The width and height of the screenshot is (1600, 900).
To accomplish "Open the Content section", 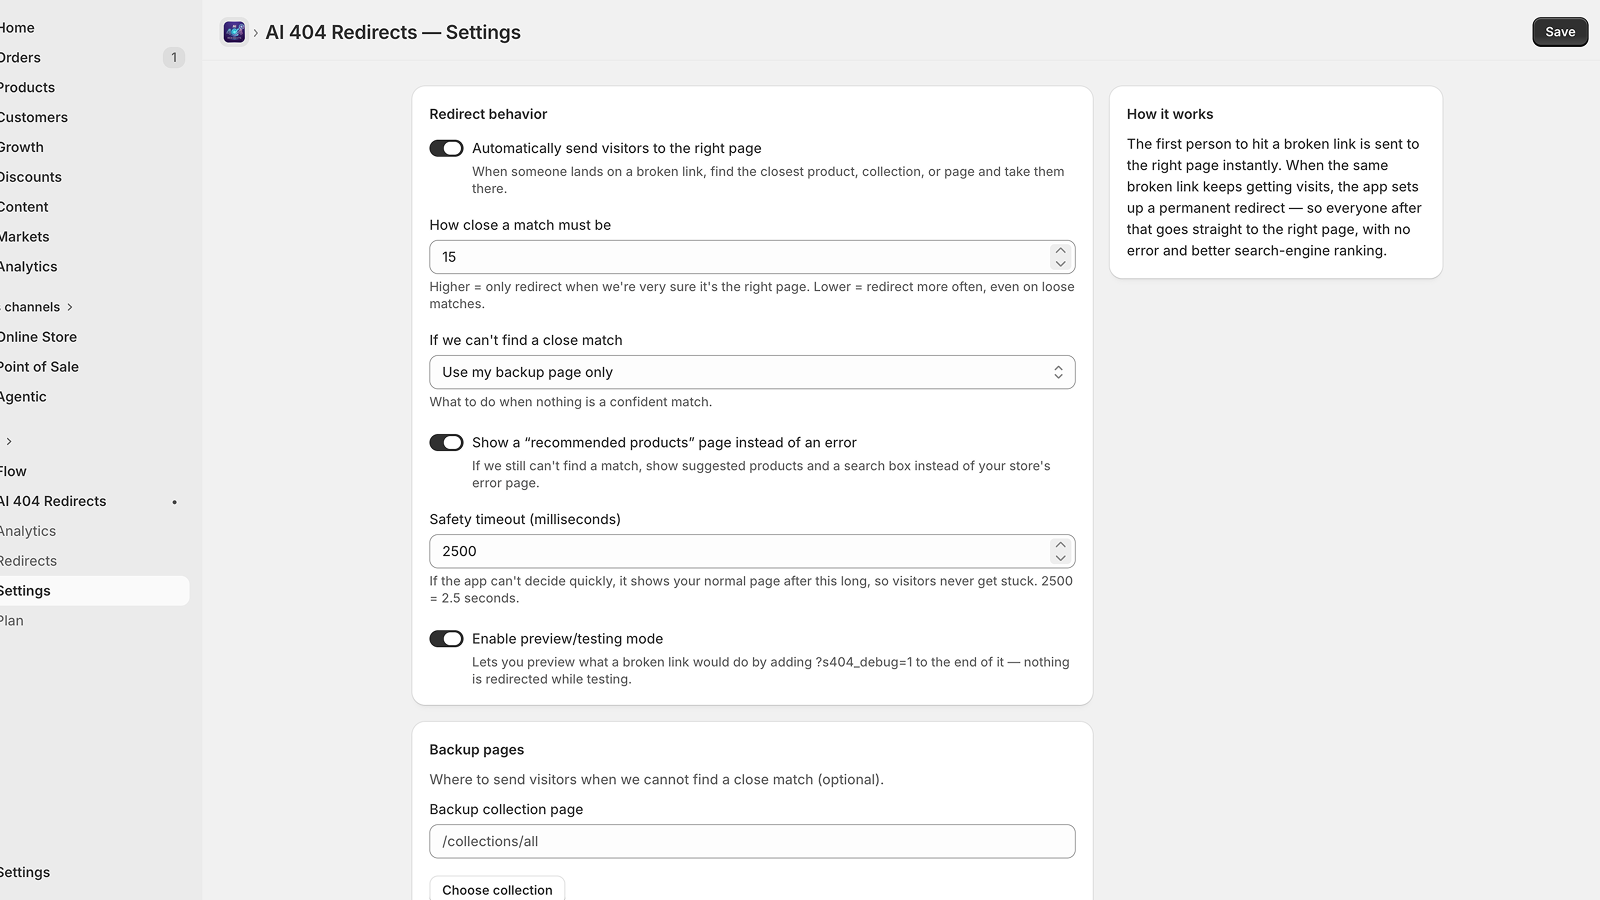I will point(24,208).
